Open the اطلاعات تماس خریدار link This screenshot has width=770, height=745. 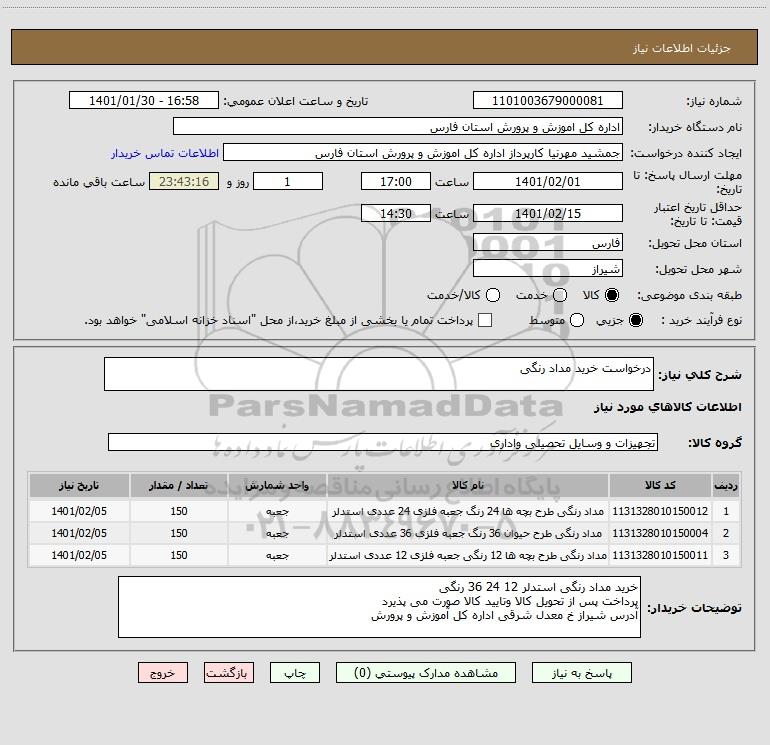click(x=165, y=153)
